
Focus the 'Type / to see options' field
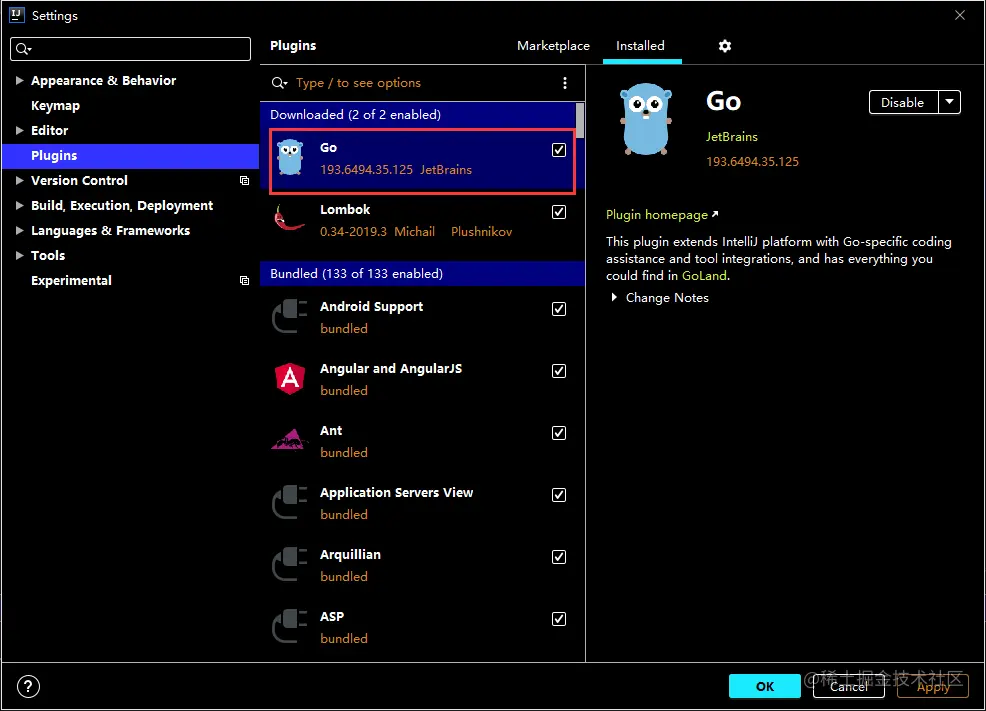pyautogui.click(x=415, y=83)
